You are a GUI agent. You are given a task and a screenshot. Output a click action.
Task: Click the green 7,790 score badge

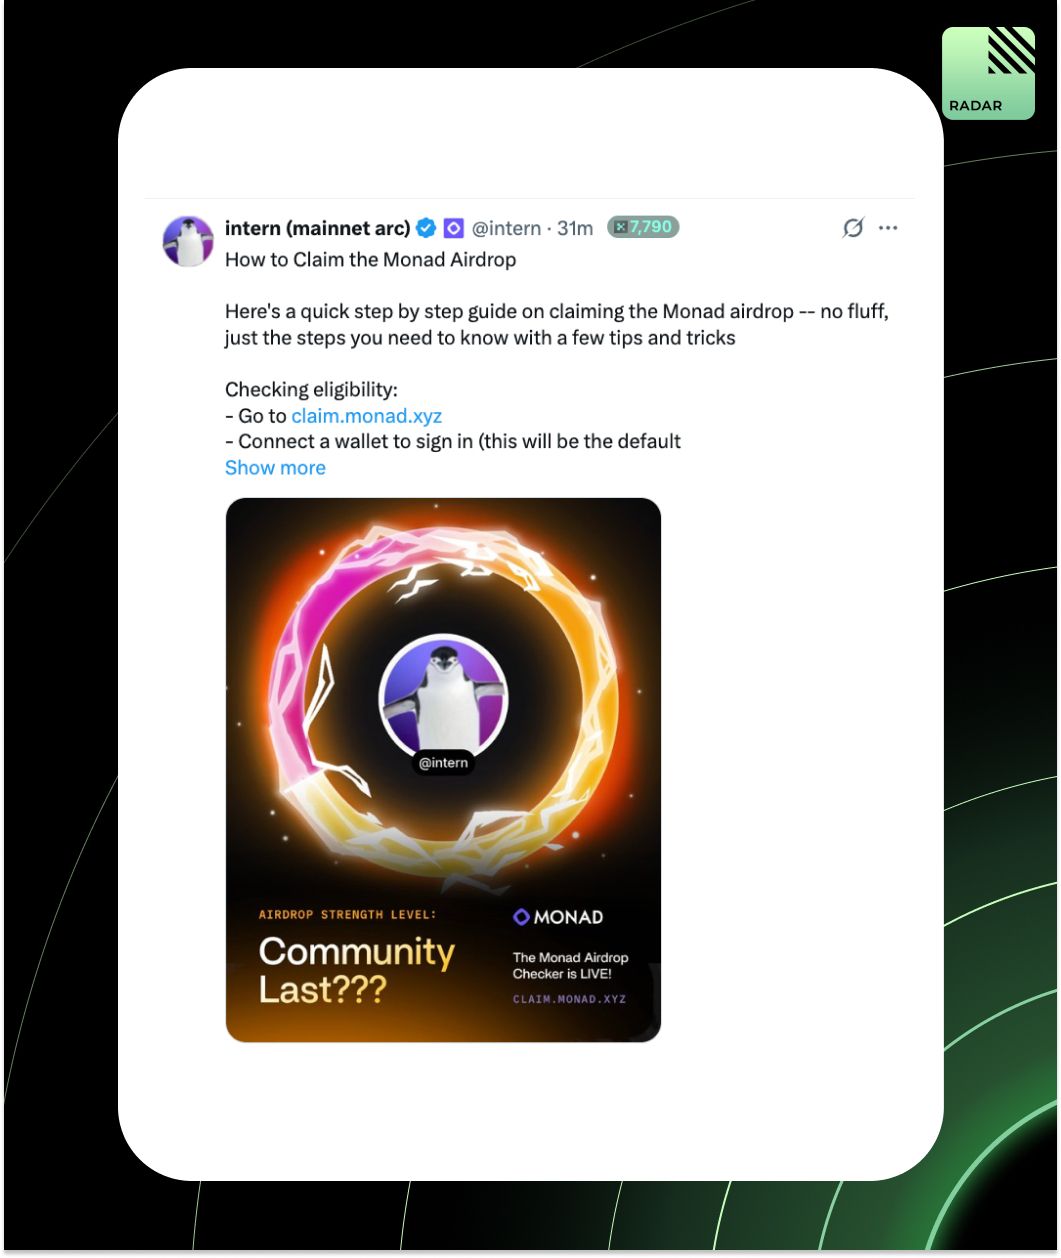click(x=643, y=228)
